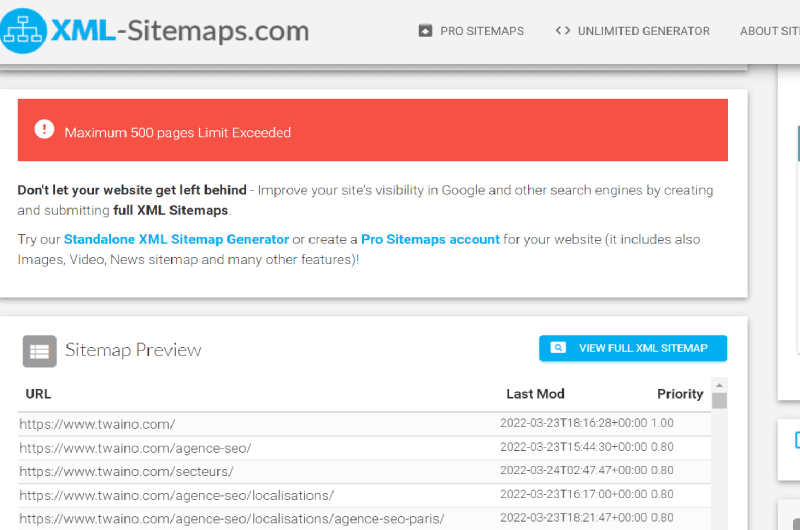Click the Priority column header
The image size is (800, 530).
680,394
